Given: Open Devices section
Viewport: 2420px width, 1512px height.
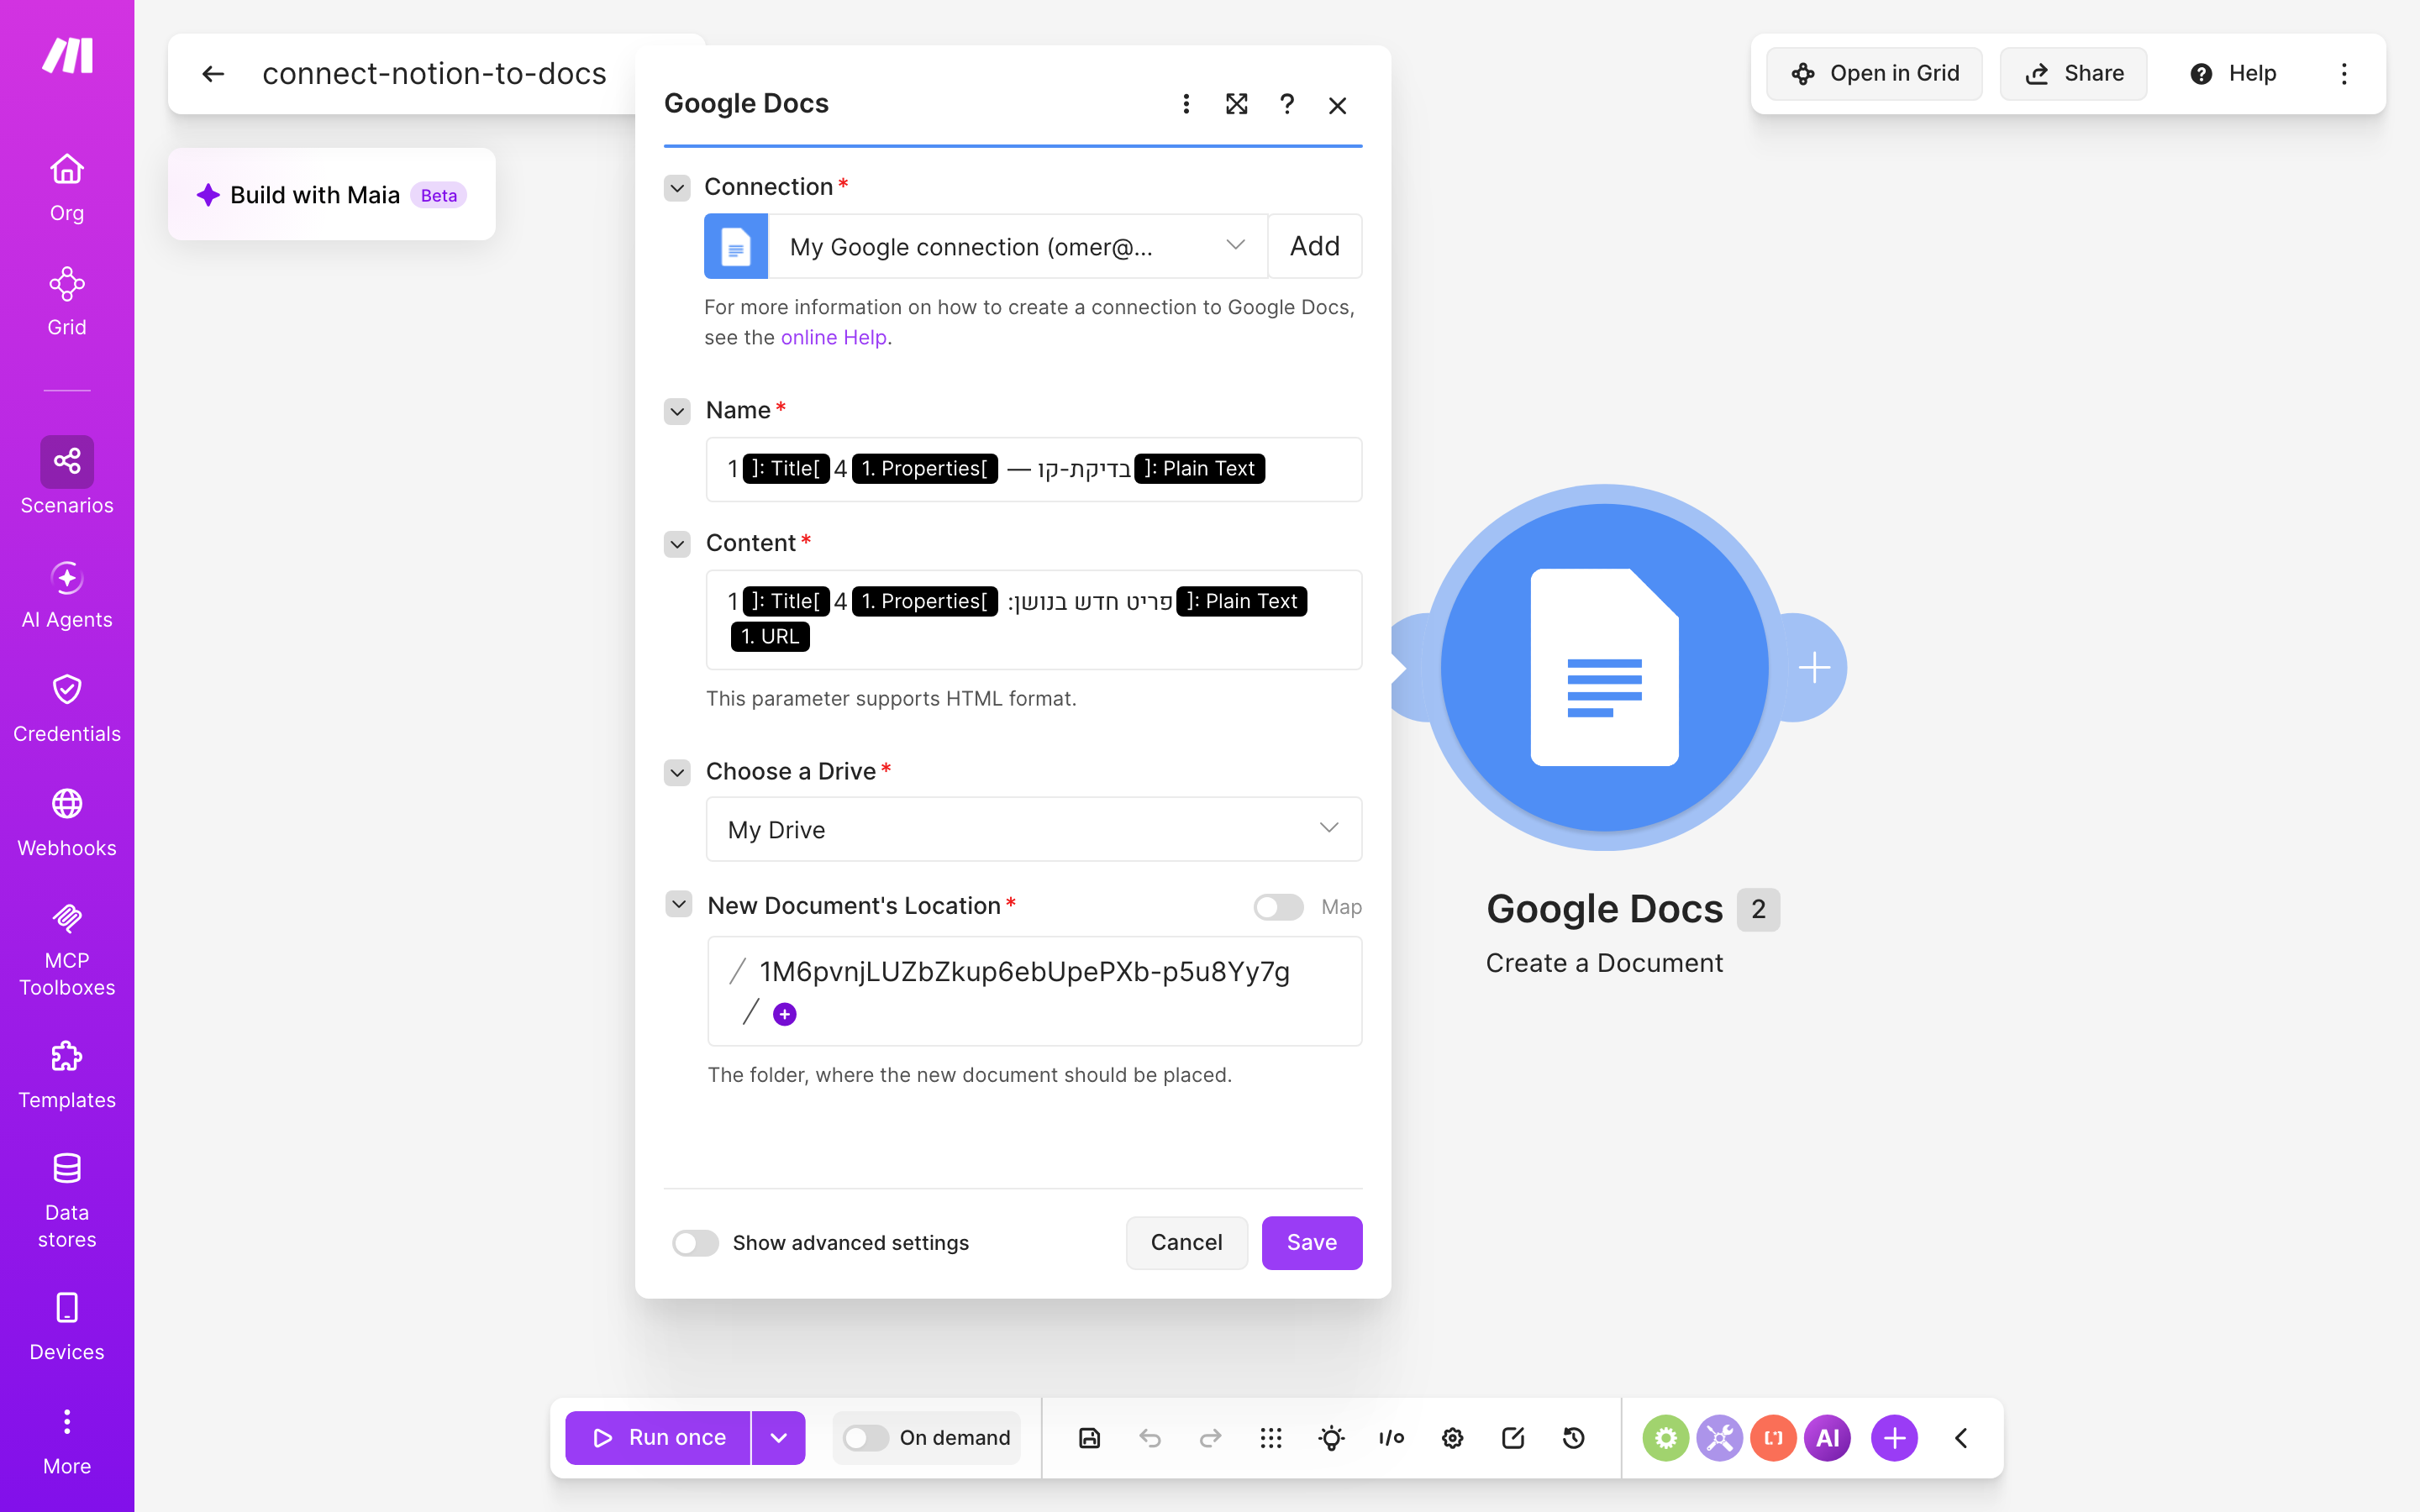Looking at the screenshot, I should pos(67,1327).
